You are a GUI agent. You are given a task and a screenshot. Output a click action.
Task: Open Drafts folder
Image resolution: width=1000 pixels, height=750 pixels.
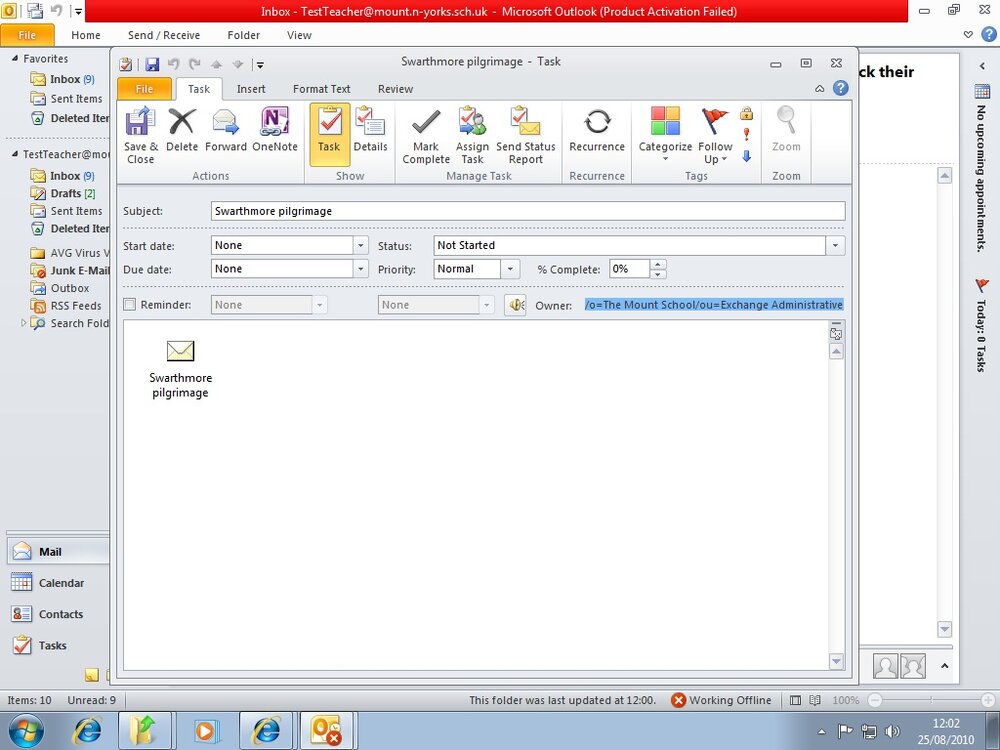(63, 193)
